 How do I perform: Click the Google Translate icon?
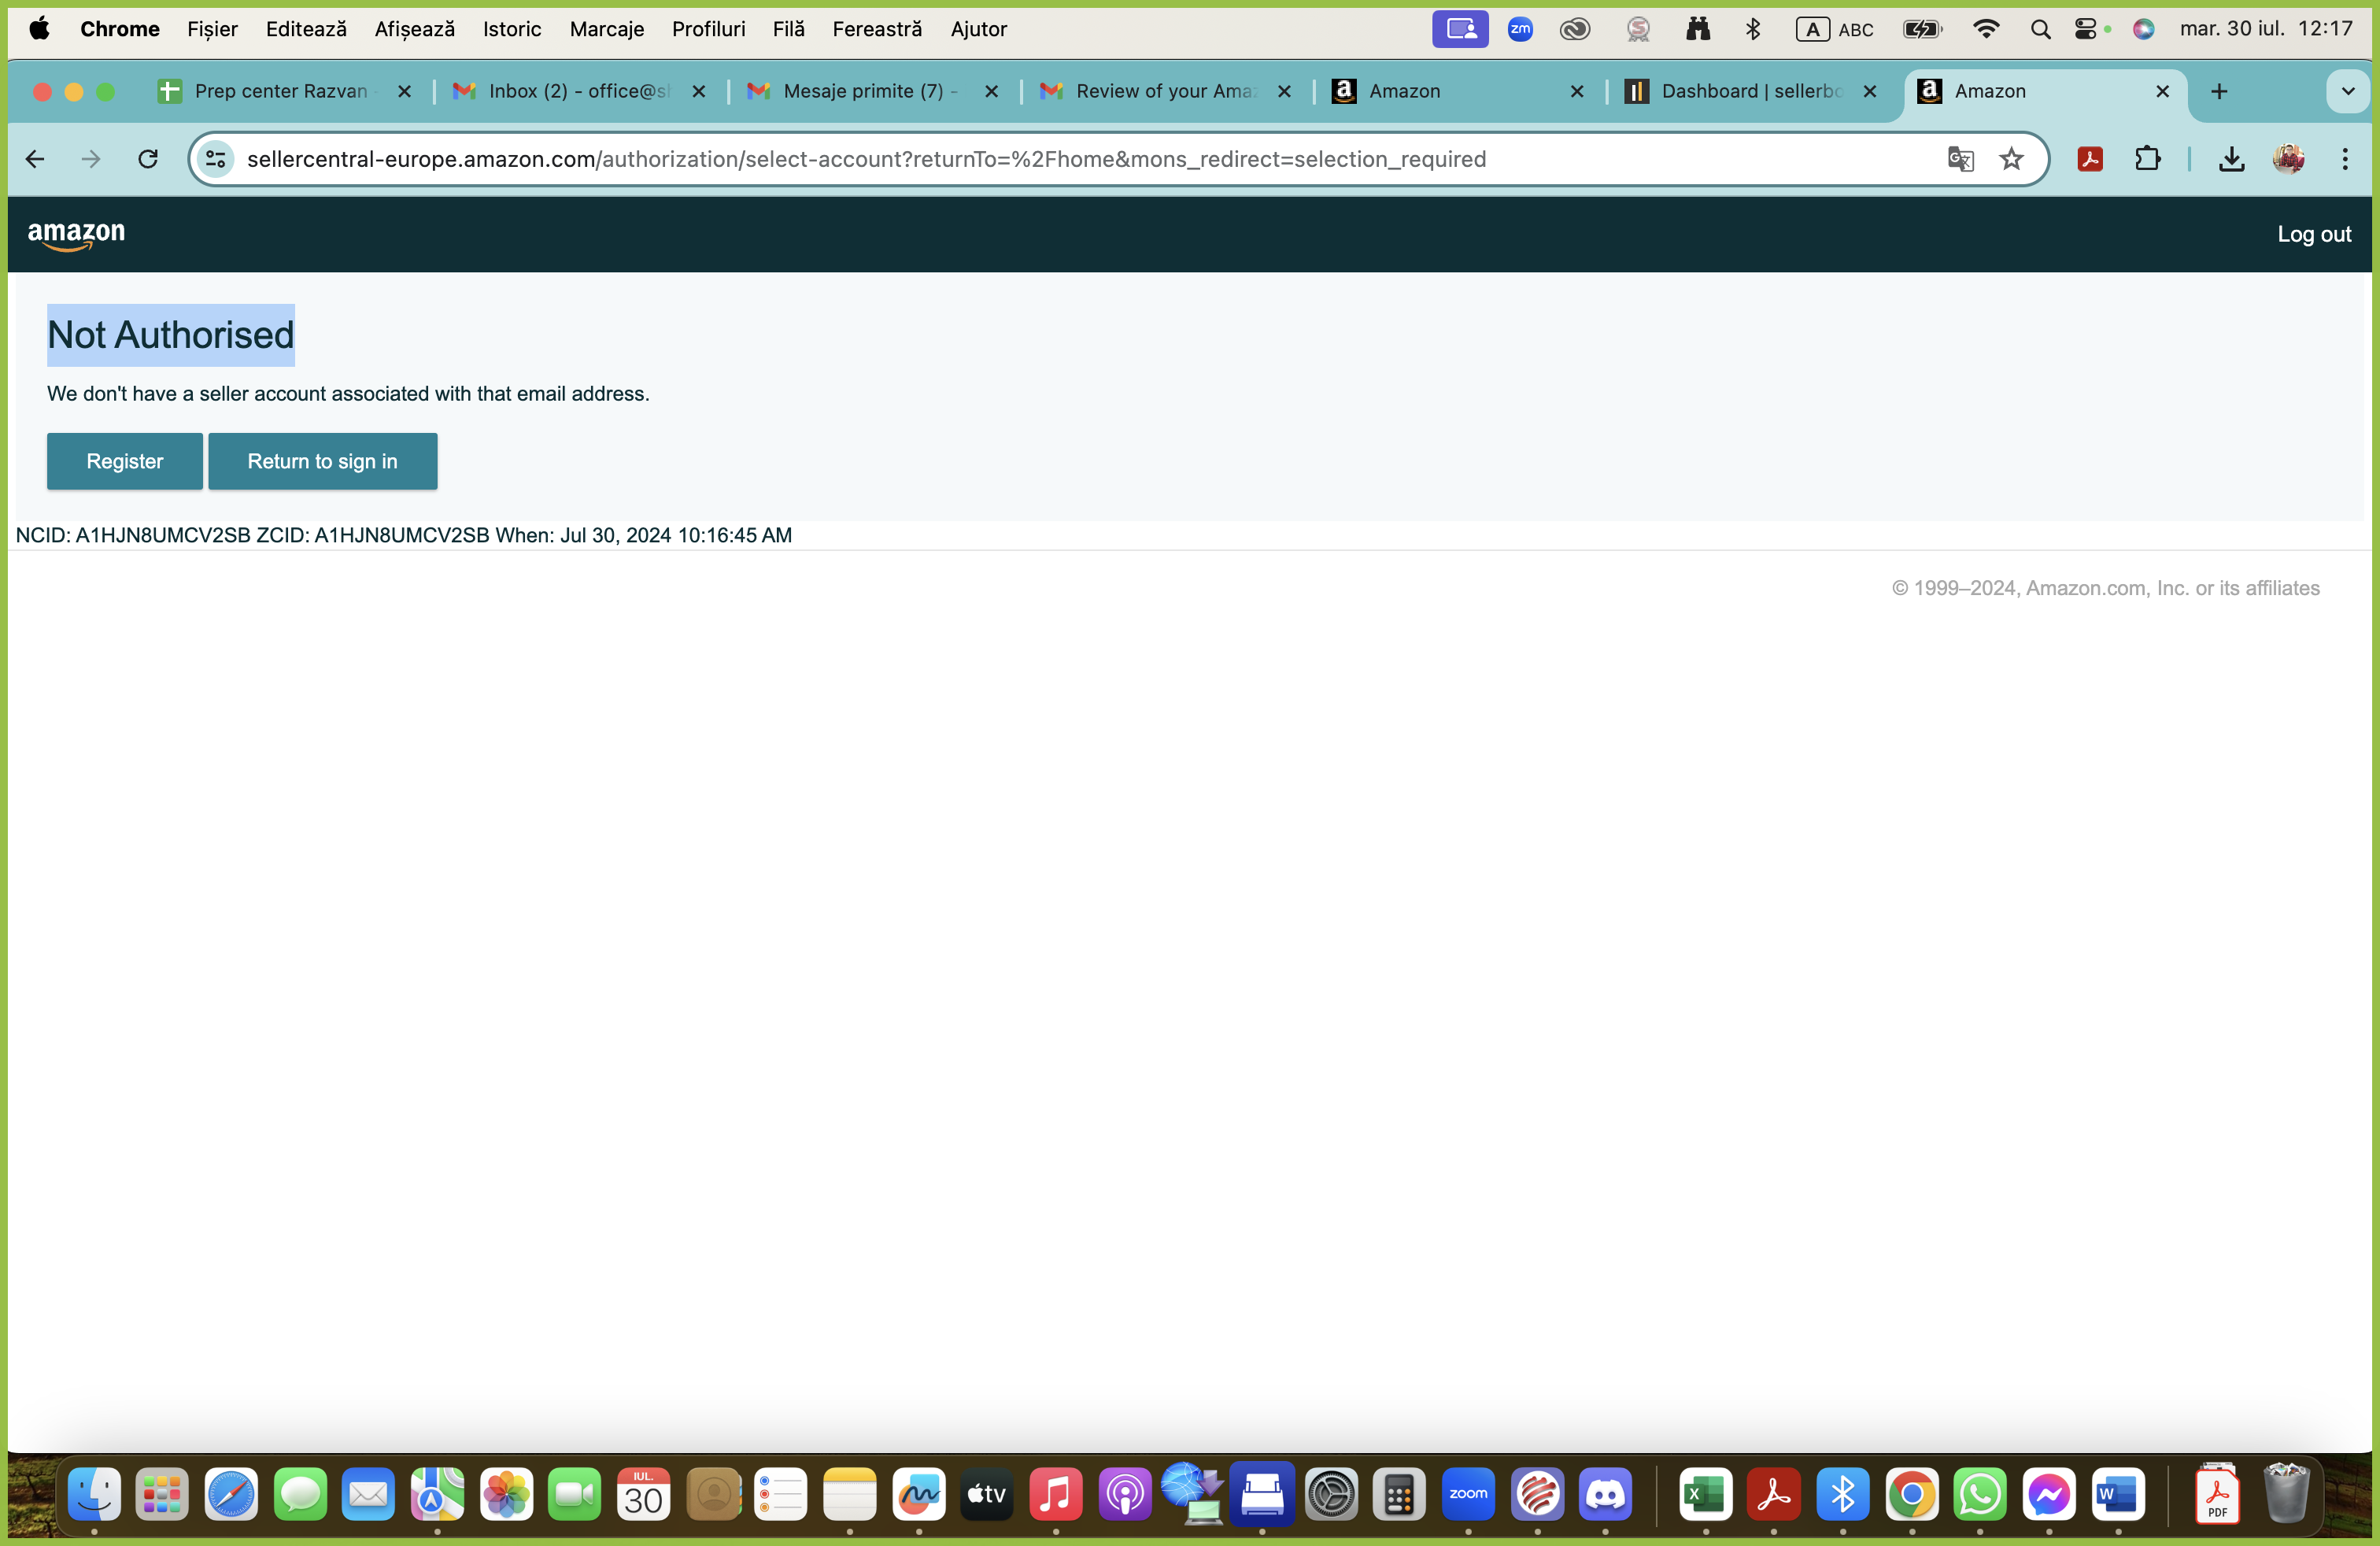point(1960,159)
